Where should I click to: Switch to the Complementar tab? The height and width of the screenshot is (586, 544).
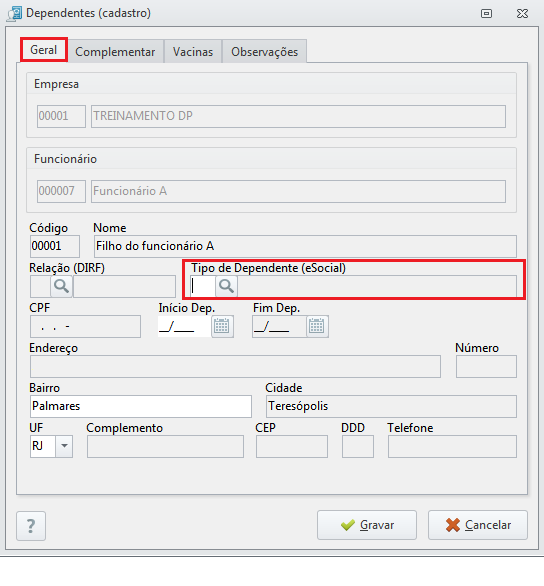click(115, 52)
